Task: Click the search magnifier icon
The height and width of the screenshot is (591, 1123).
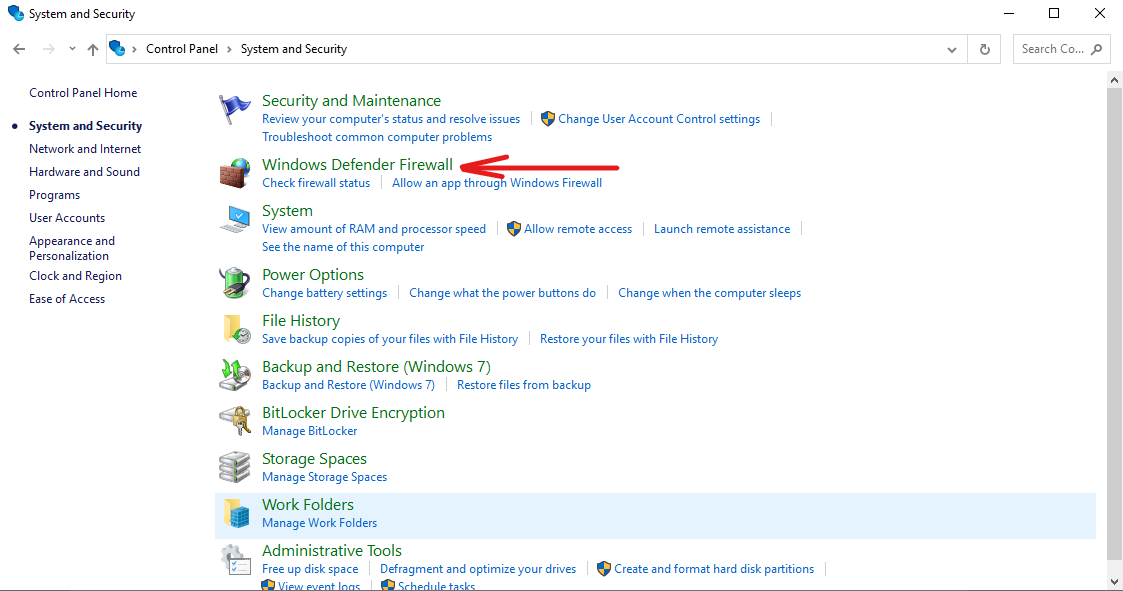Action: tap(1097, 49)
